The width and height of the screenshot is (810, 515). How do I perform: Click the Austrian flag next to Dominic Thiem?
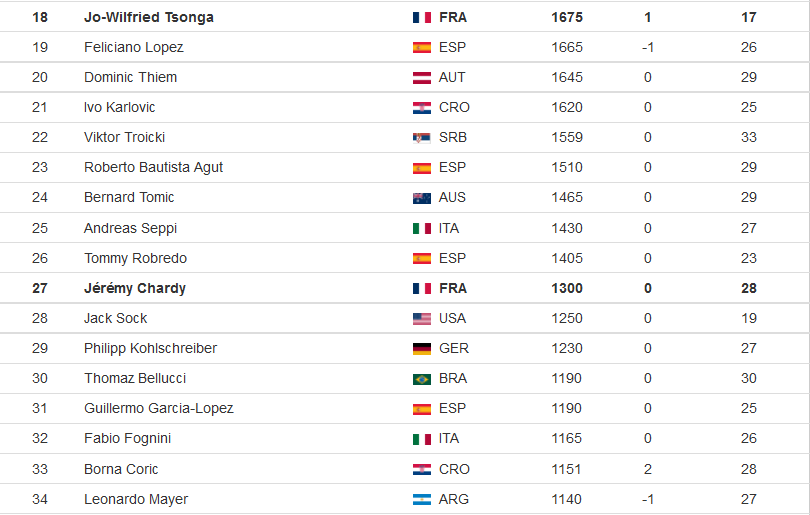coord(422,77)
